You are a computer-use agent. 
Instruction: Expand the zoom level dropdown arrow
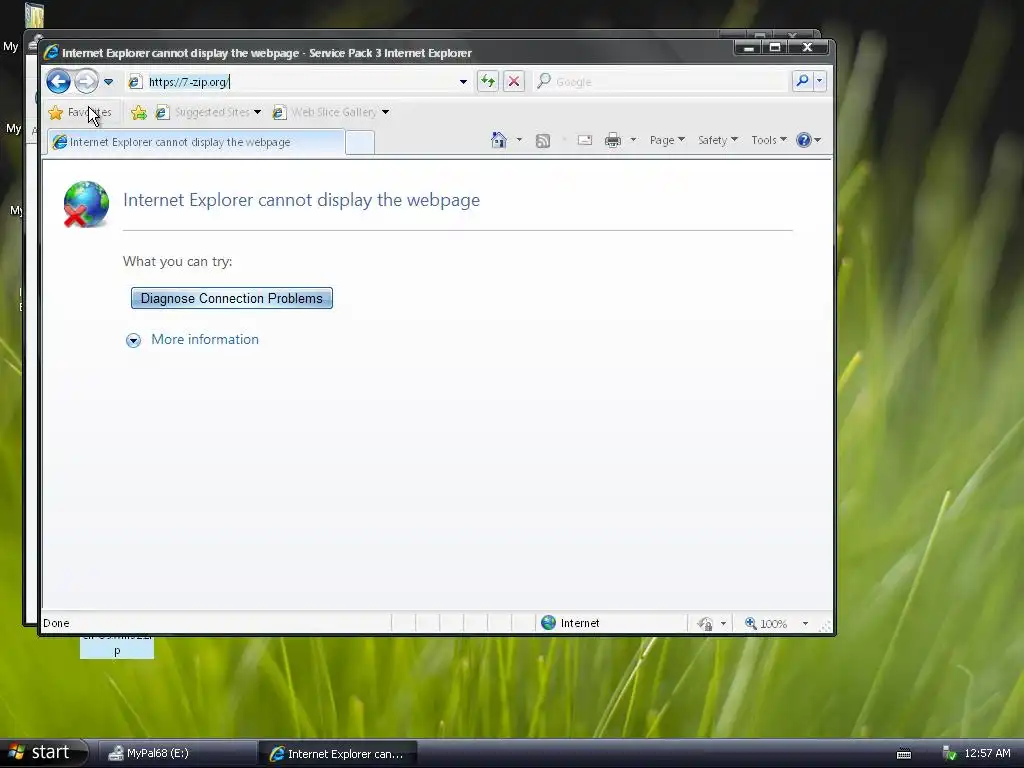pos(805,624)
